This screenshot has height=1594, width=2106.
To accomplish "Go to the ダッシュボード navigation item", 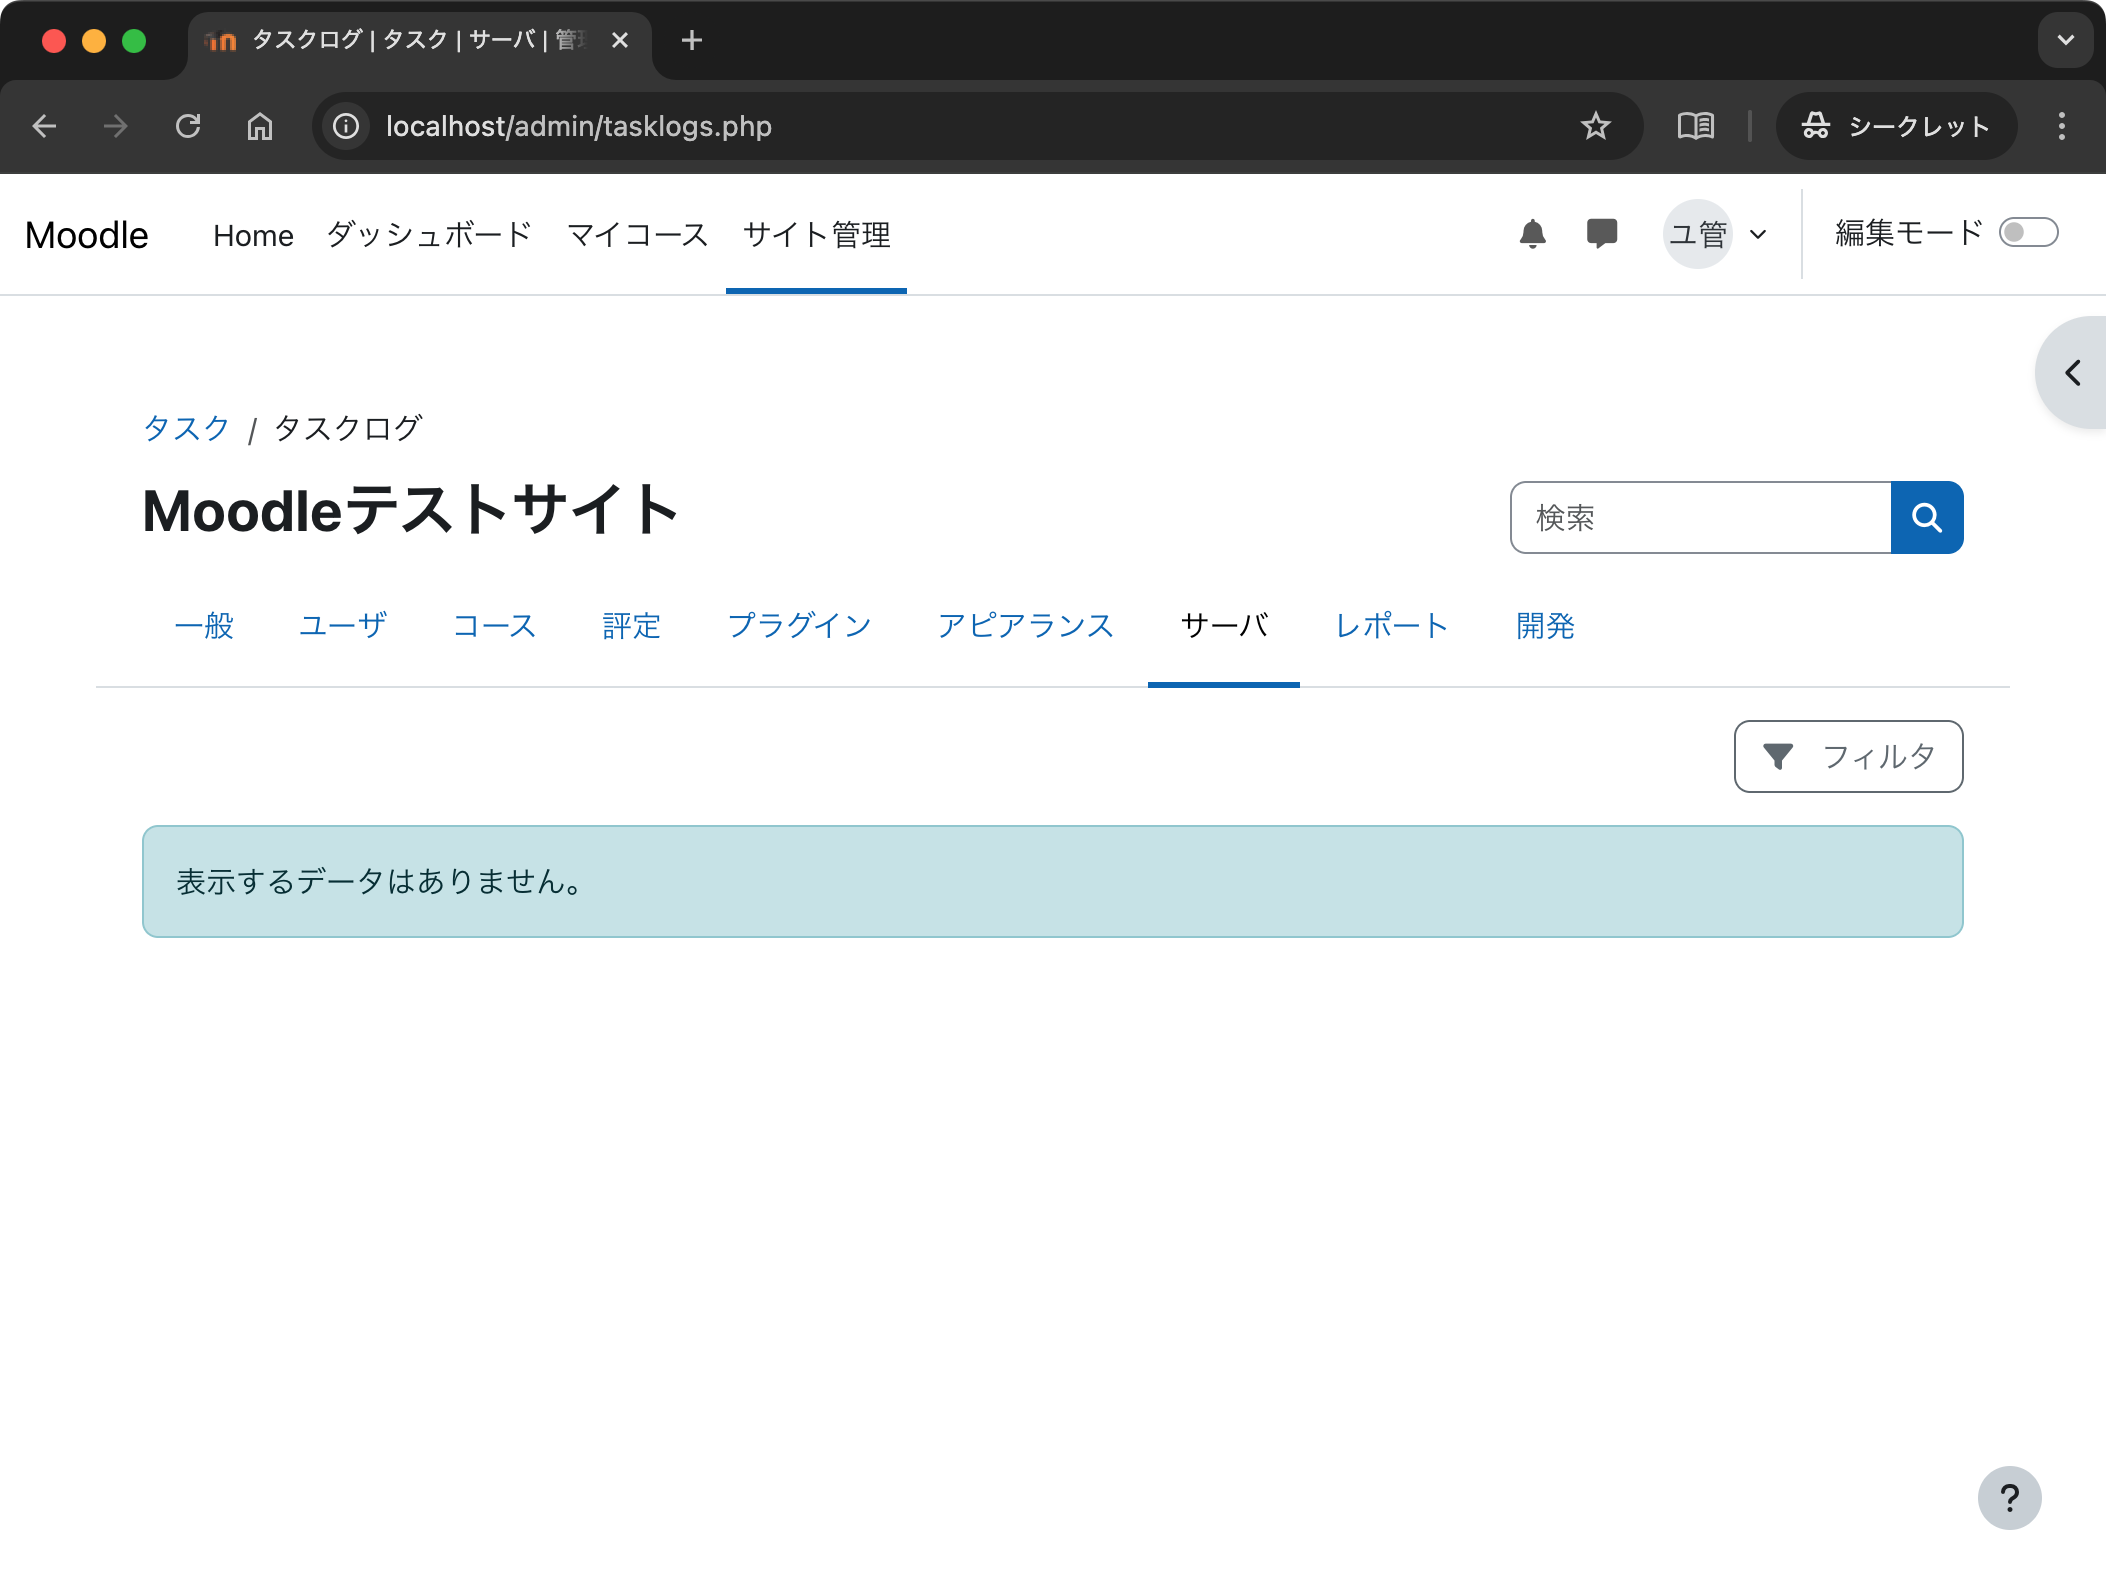I will [429, 235].
